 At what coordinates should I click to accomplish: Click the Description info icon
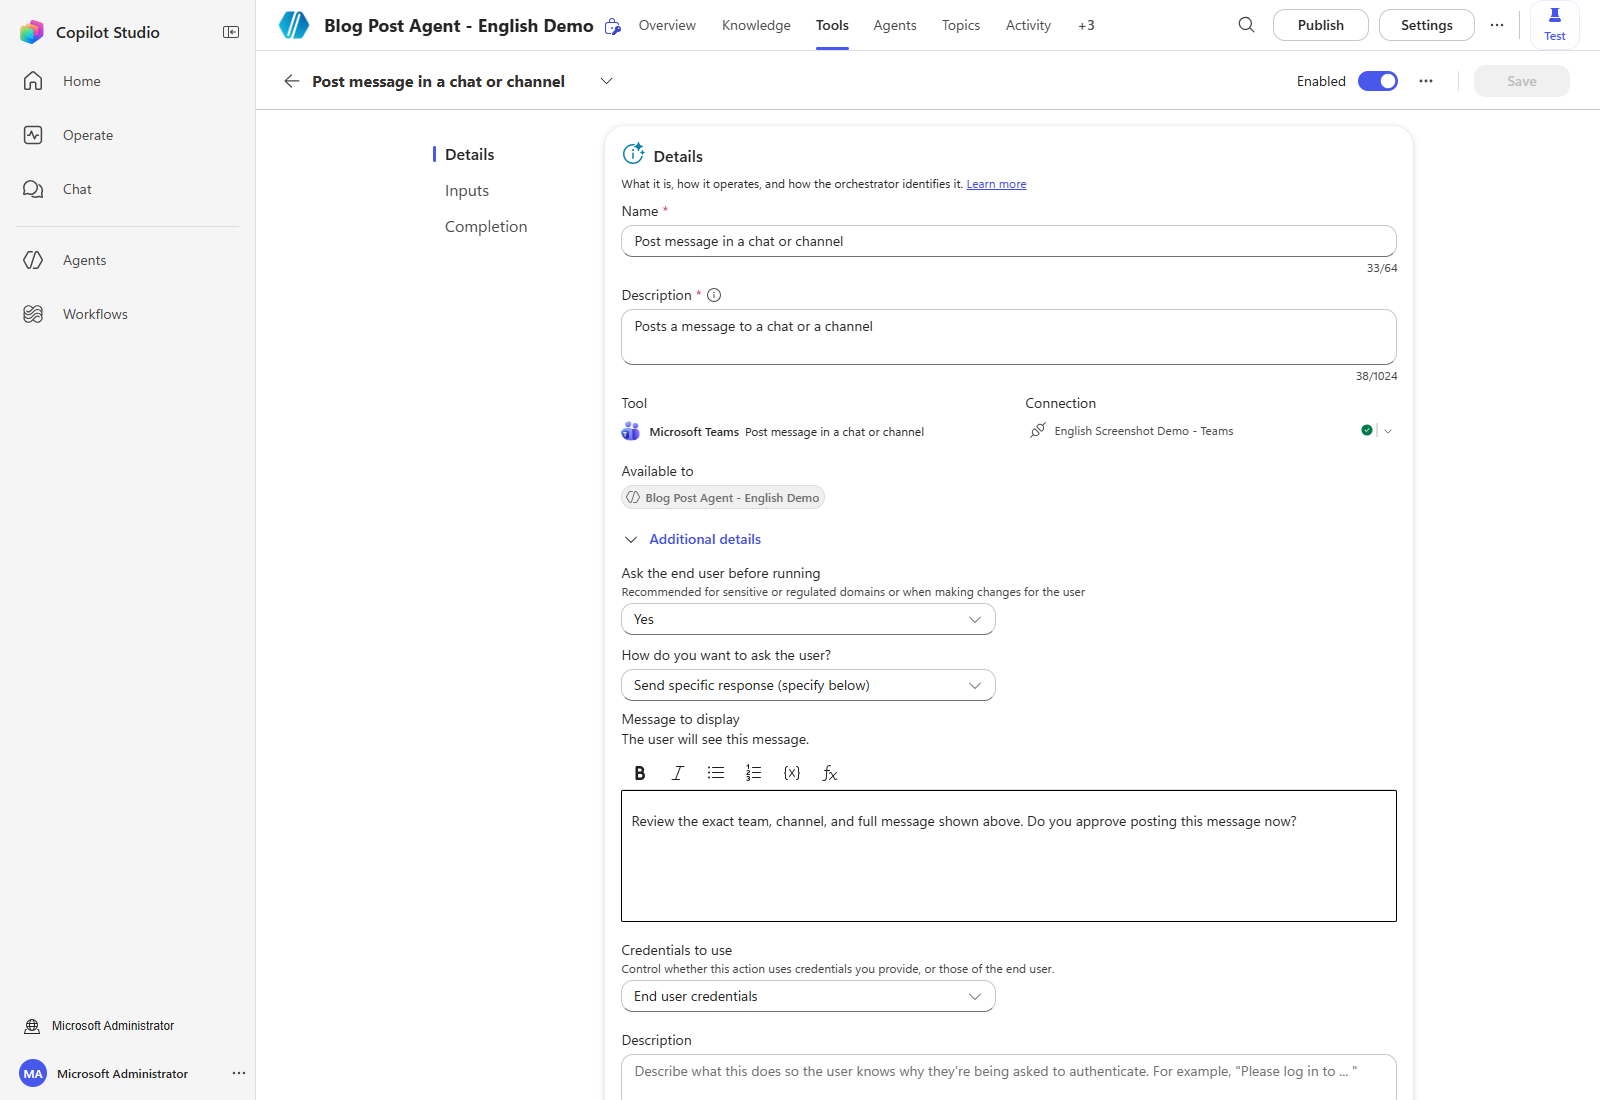[714, 295]
